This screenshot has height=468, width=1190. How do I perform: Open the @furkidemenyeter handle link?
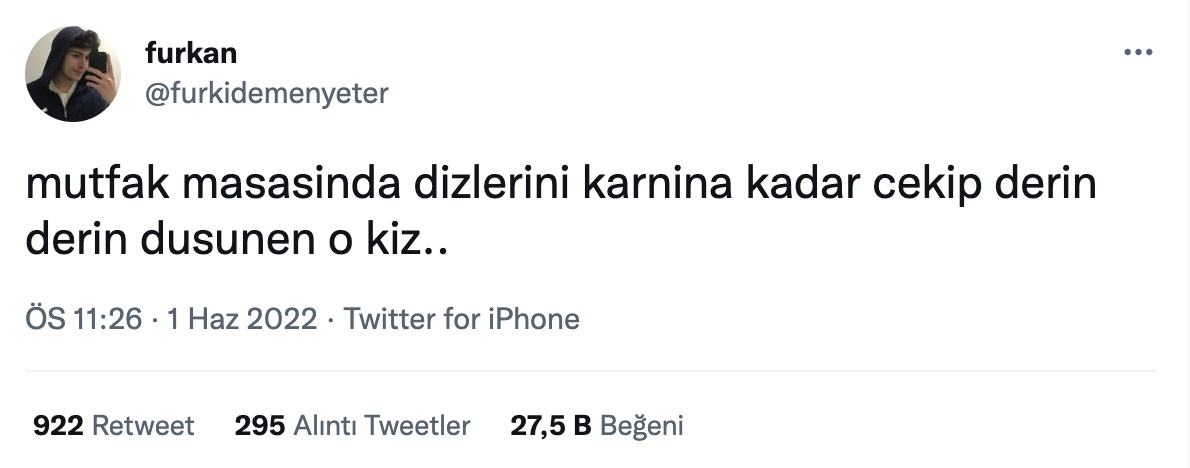pos(266,93)
